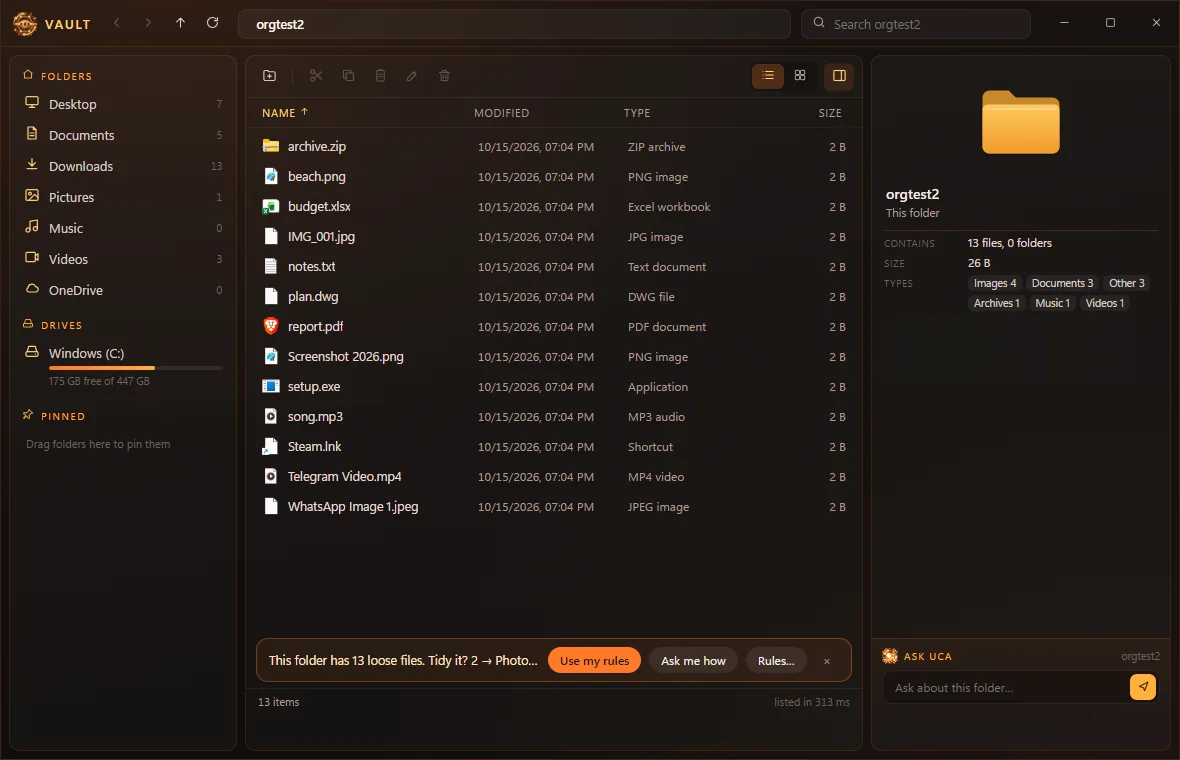The image size is (1180, 760).
Task: Click the PDF document type cell
Action: 667,327
